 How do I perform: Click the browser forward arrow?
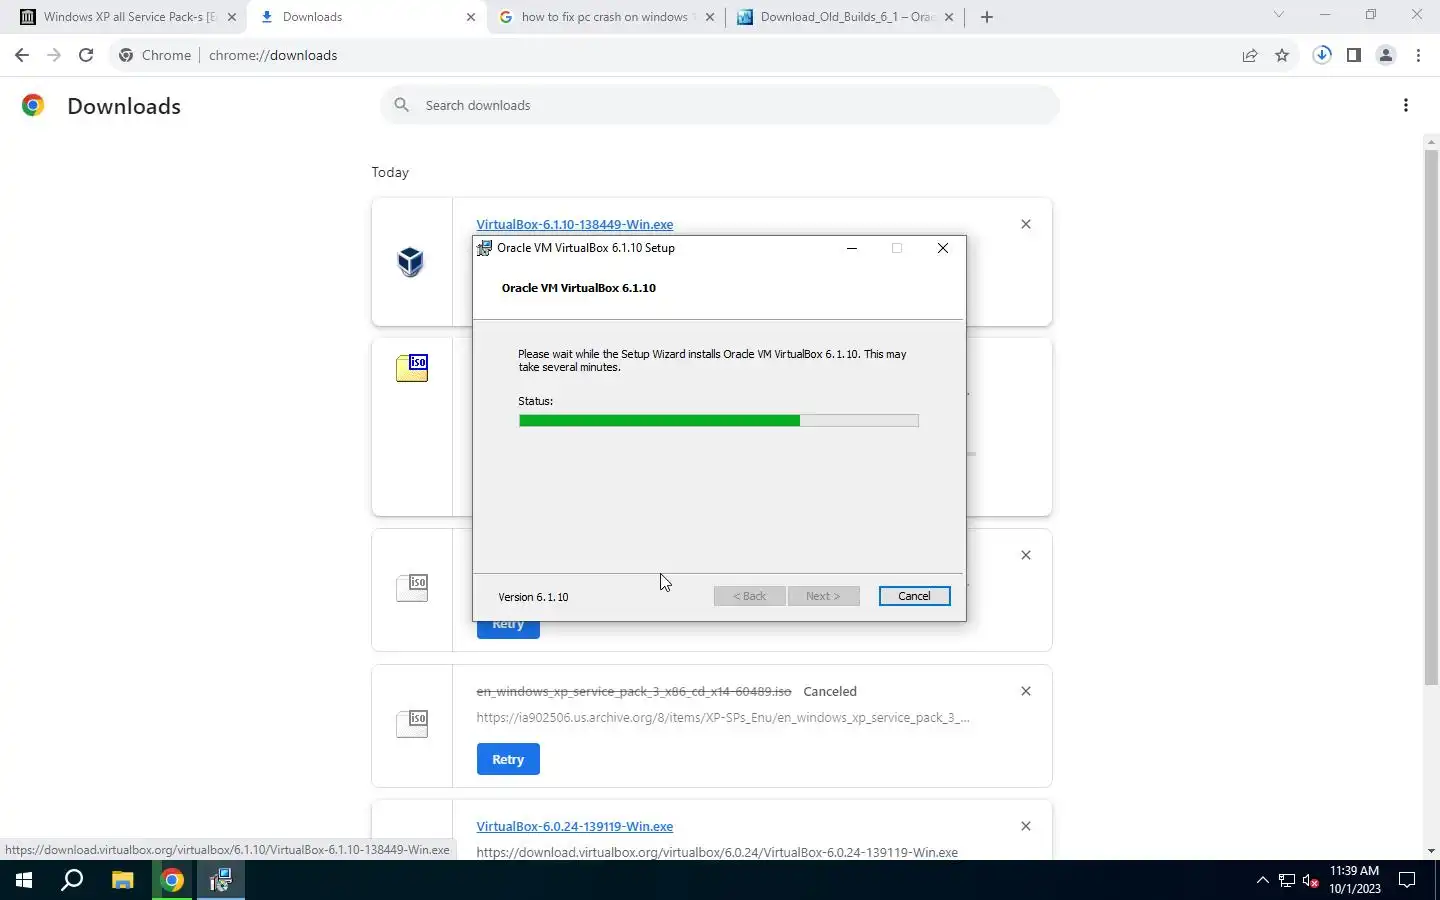click(54, 55)
